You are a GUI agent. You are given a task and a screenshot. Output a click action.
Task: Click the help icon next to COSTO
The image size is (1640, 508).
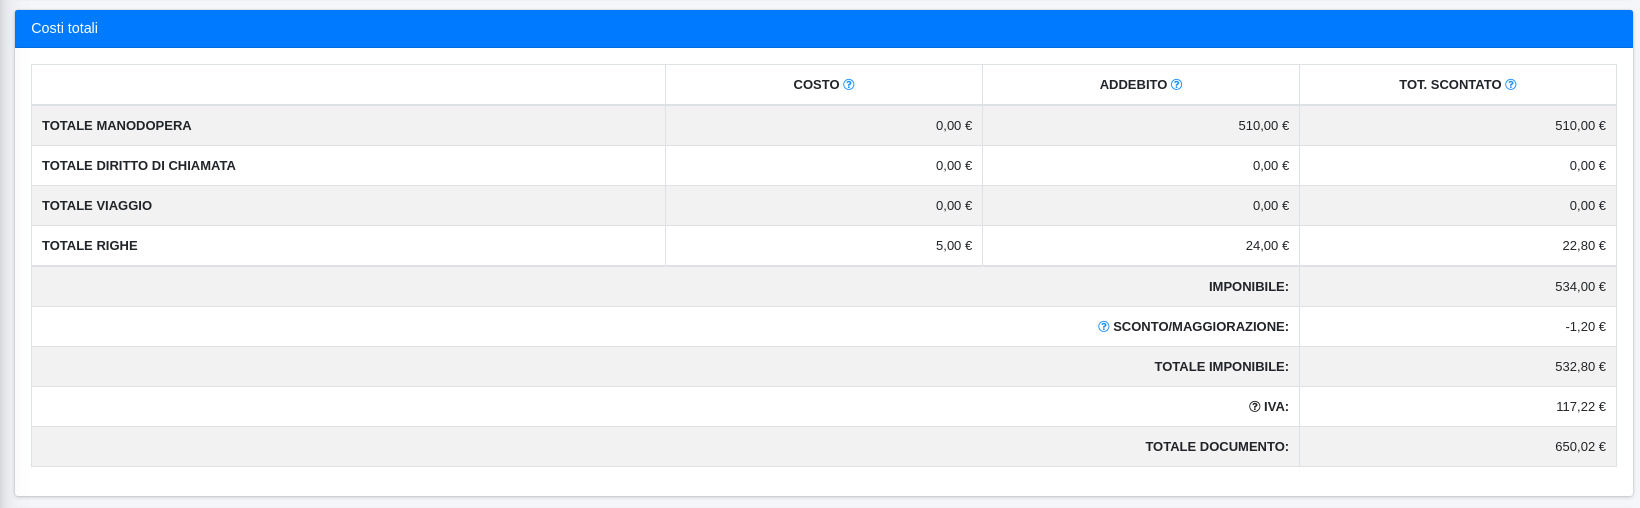849,85
